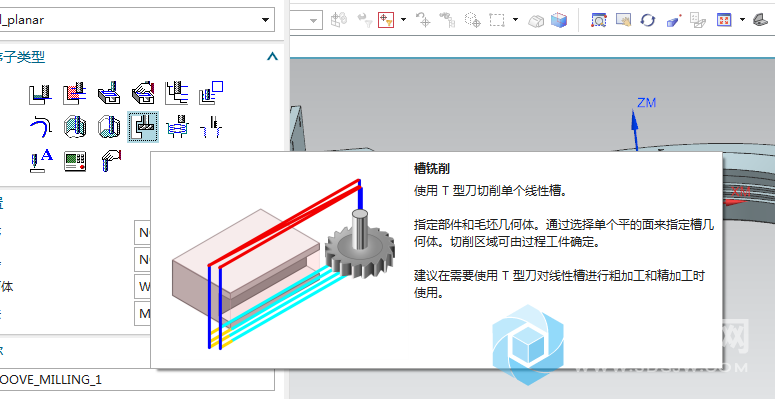
Task: Toggle the red-bordered selection filter icon
Action: click(386, 20)
